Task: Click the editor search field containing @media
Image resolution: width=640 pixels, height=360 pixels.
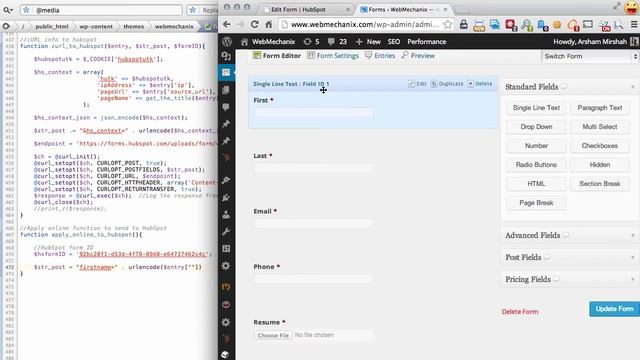Action: (101, 10)
